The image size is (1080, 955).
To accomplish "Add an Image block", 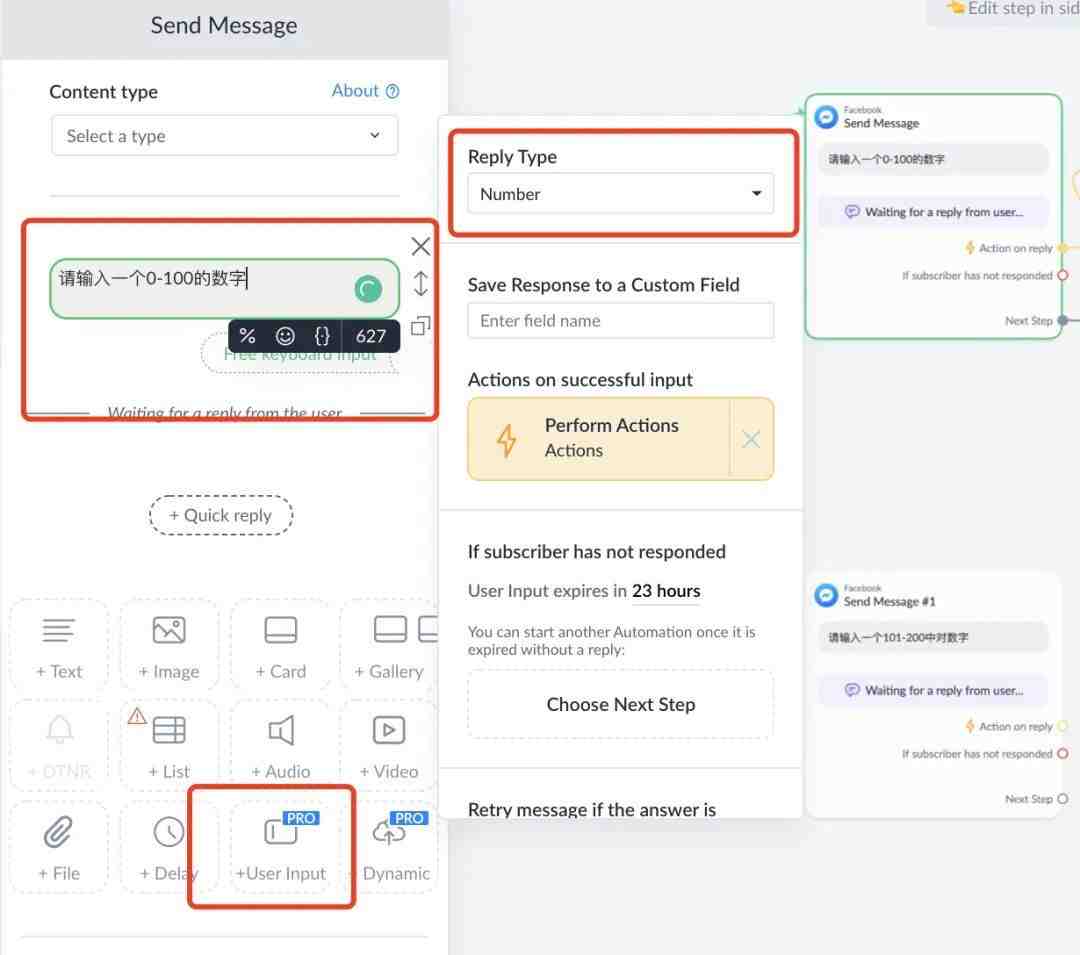I will [x=169, y=645].
